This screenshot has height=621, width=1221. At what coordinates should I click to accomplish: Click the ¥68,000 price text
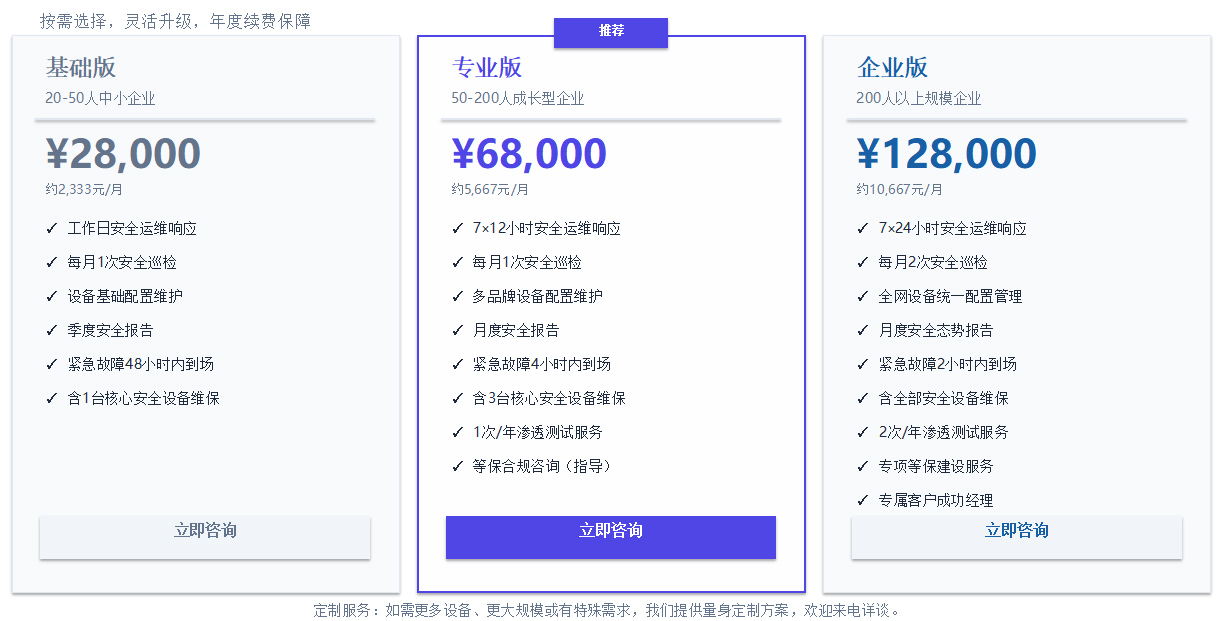pyautogui.click(x=529, y=154)
